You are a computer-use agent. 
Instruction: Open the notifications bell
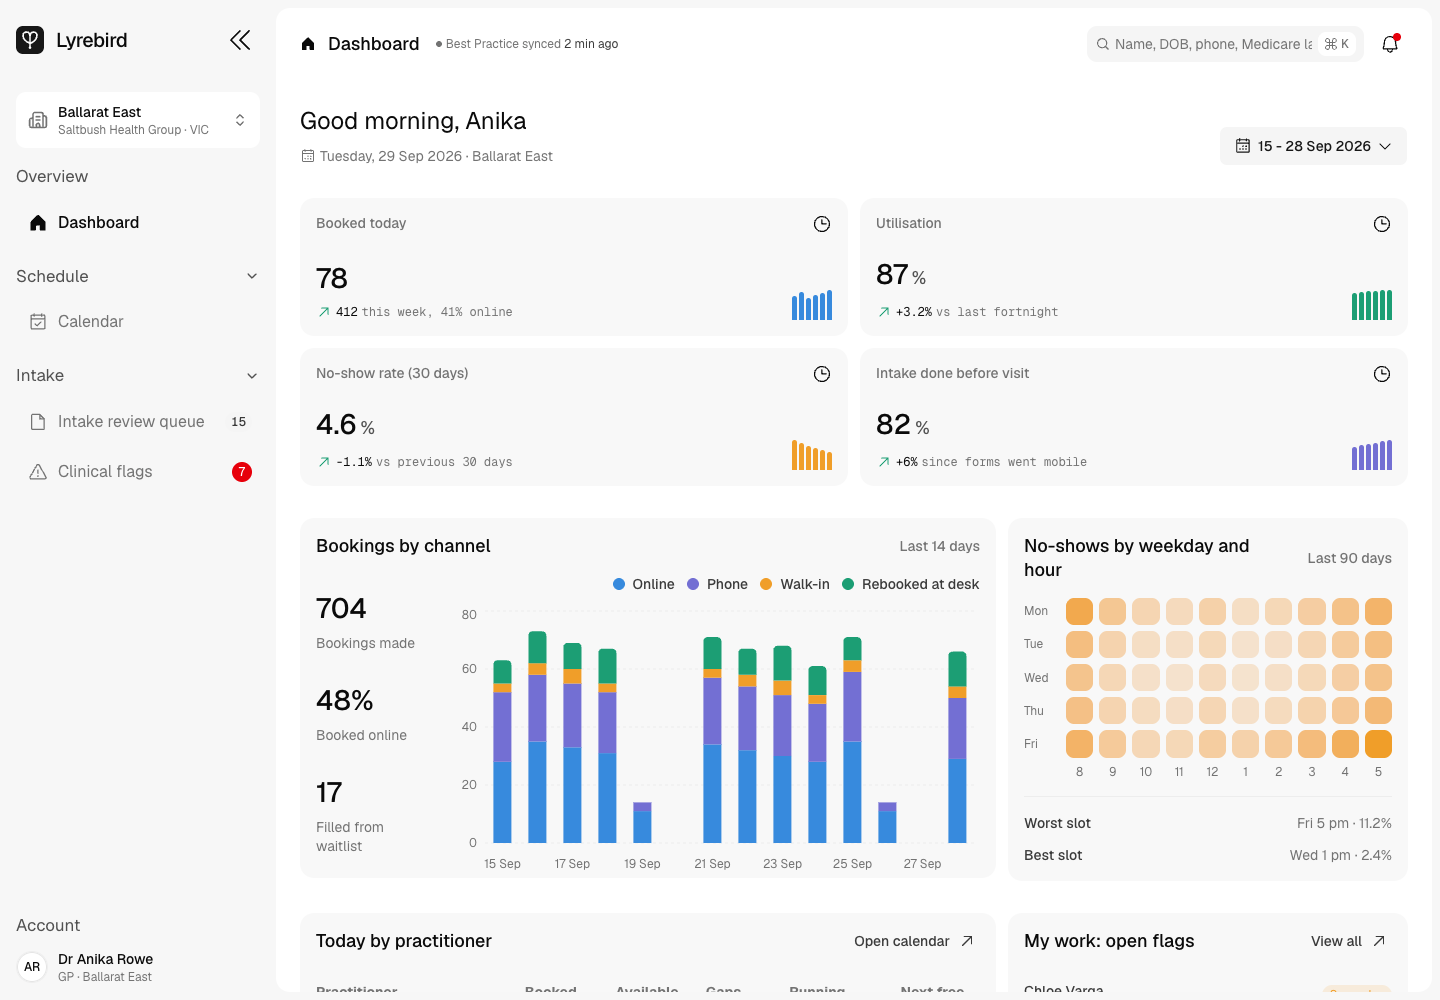click(1390, 44)
